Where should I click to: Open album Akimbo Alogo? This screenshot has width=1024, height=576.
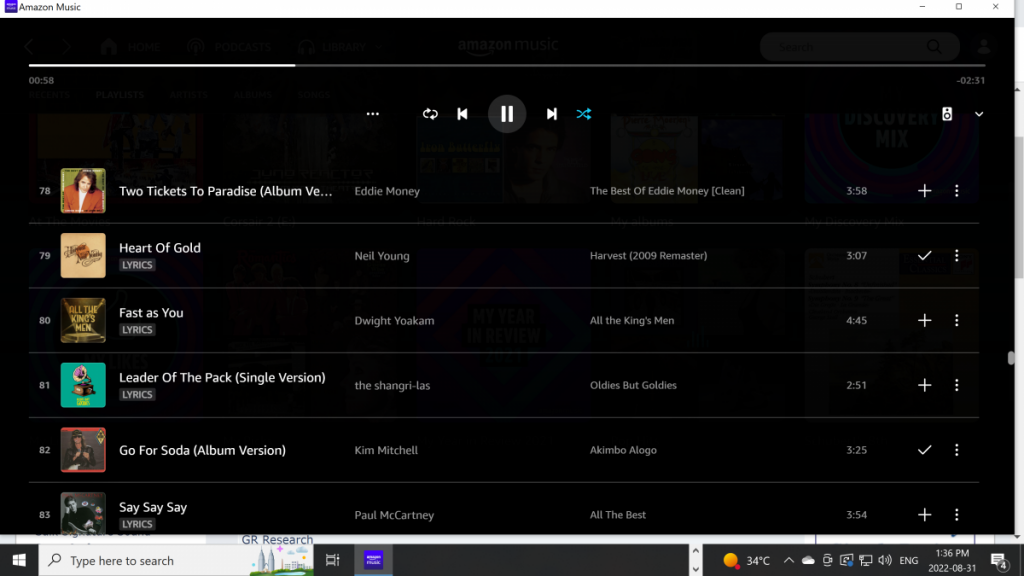(x=623, y=450)
